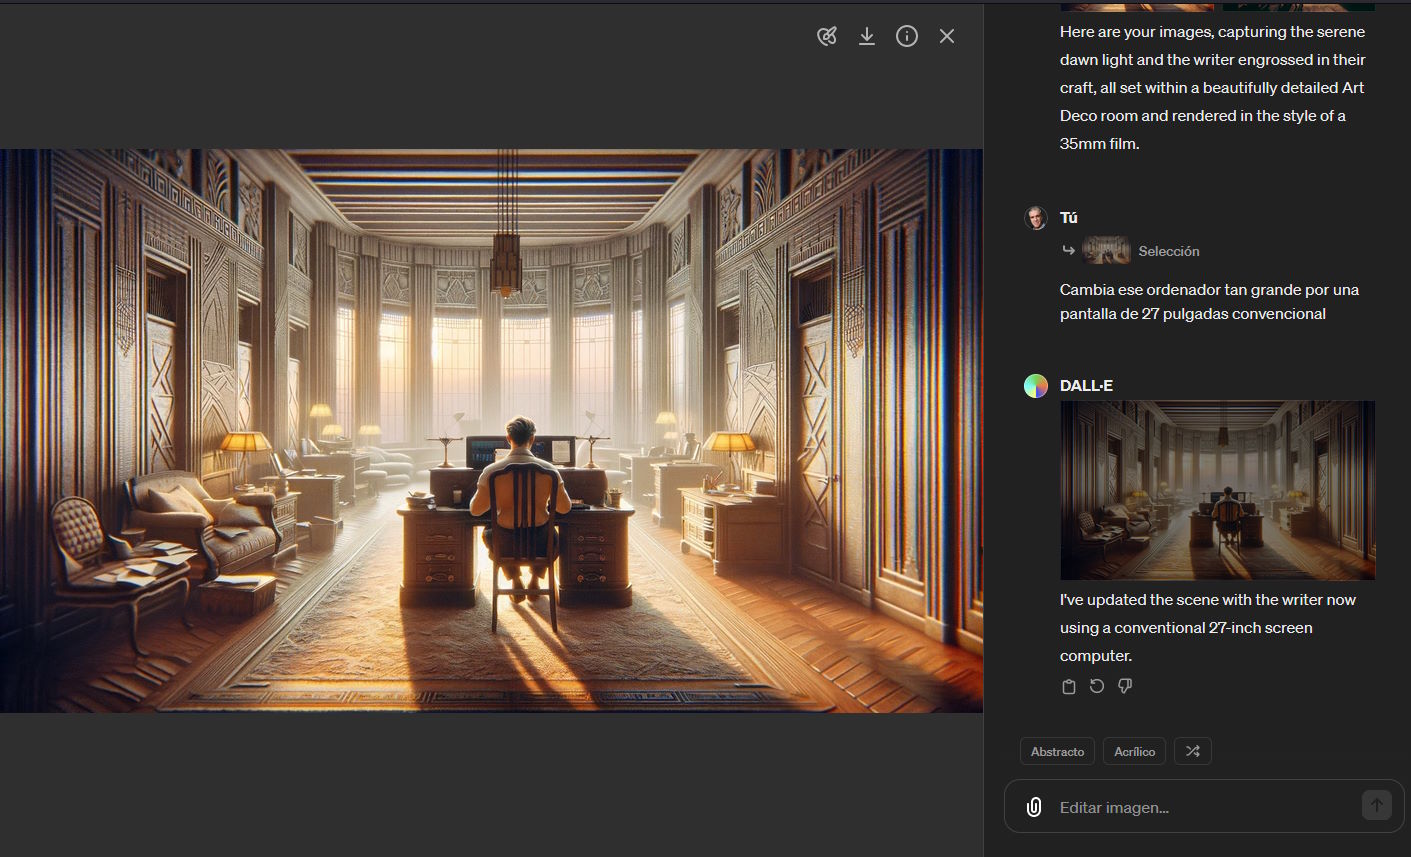This screenshot has height=857, width=1411.
Task: Close the image preview viewer
Action: pos(947,37)
